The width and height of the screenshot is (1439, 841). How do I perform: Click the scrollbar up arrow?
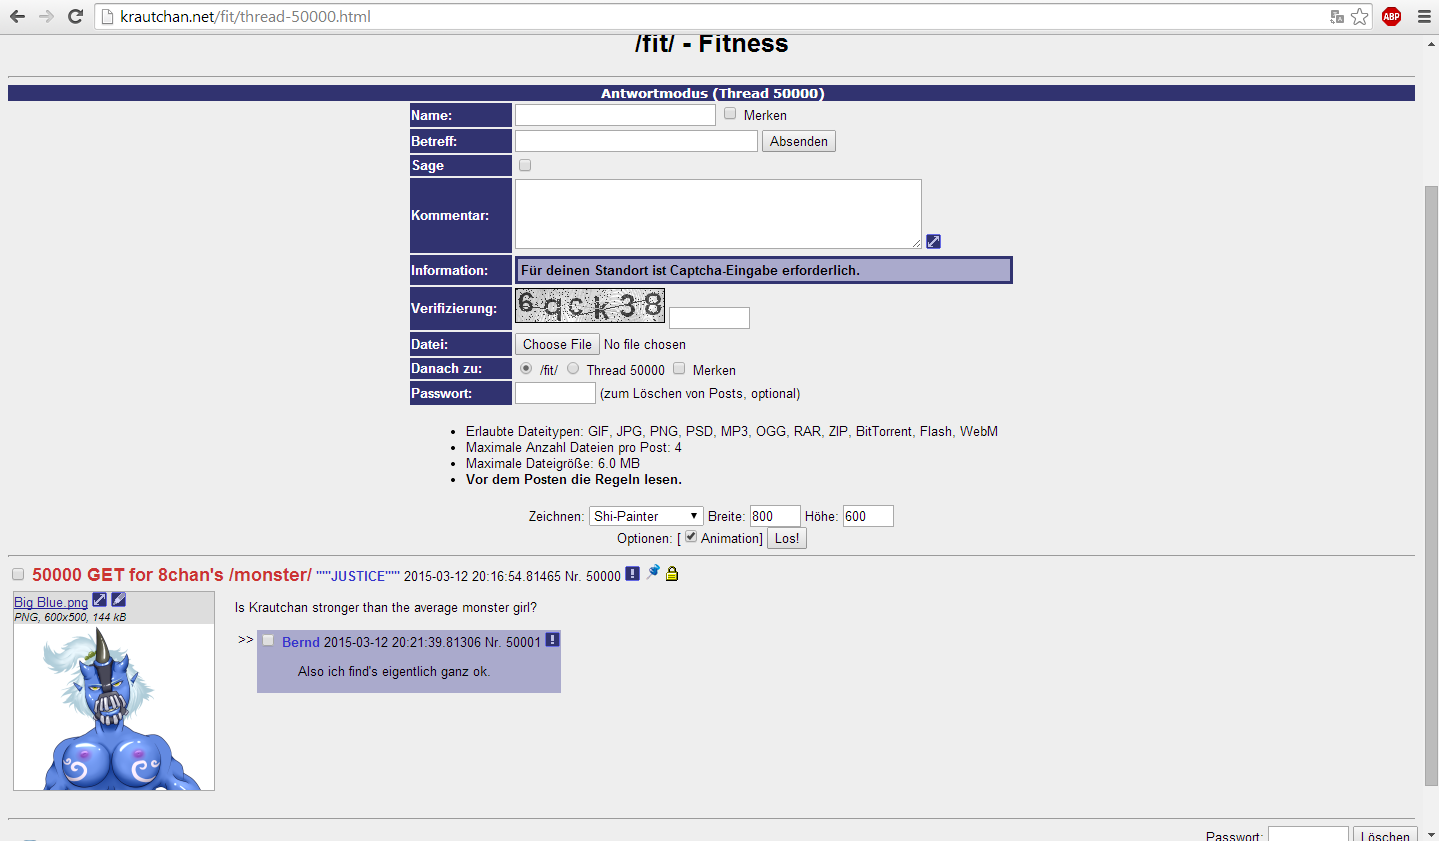(1431, 43)
